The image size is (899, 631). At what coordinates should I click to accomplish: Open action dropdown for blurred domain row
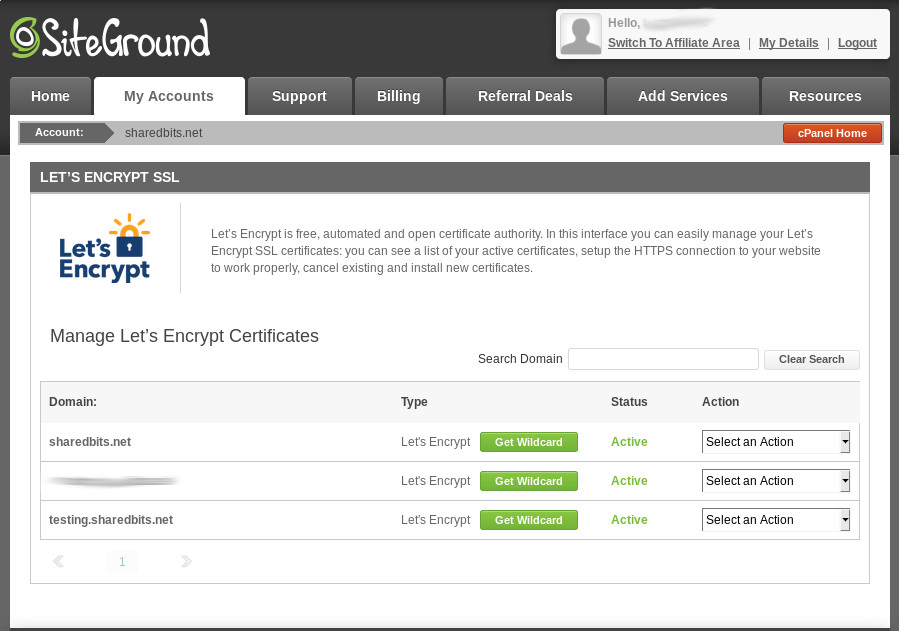tap(776, 481)
